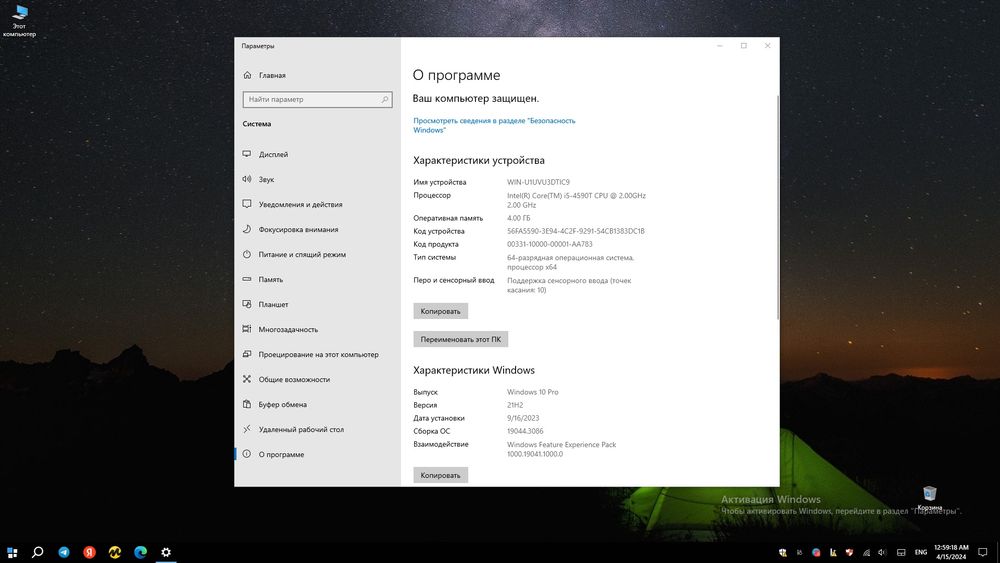Copy device specifications with Копировать button

[x=440, y=311]
